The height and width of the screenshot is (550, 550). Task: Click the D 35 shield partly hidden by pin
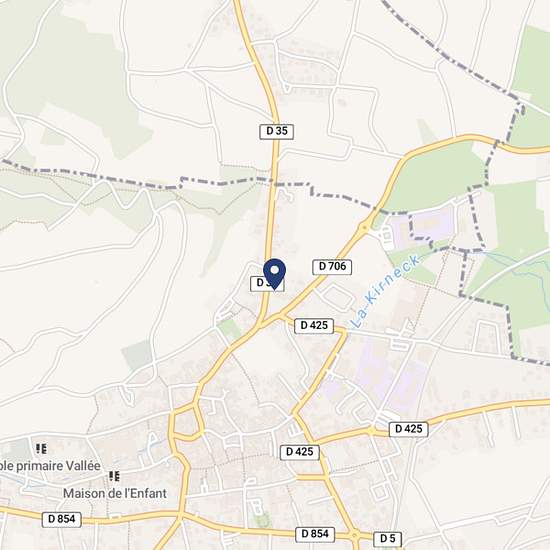[x=267, y=283]
